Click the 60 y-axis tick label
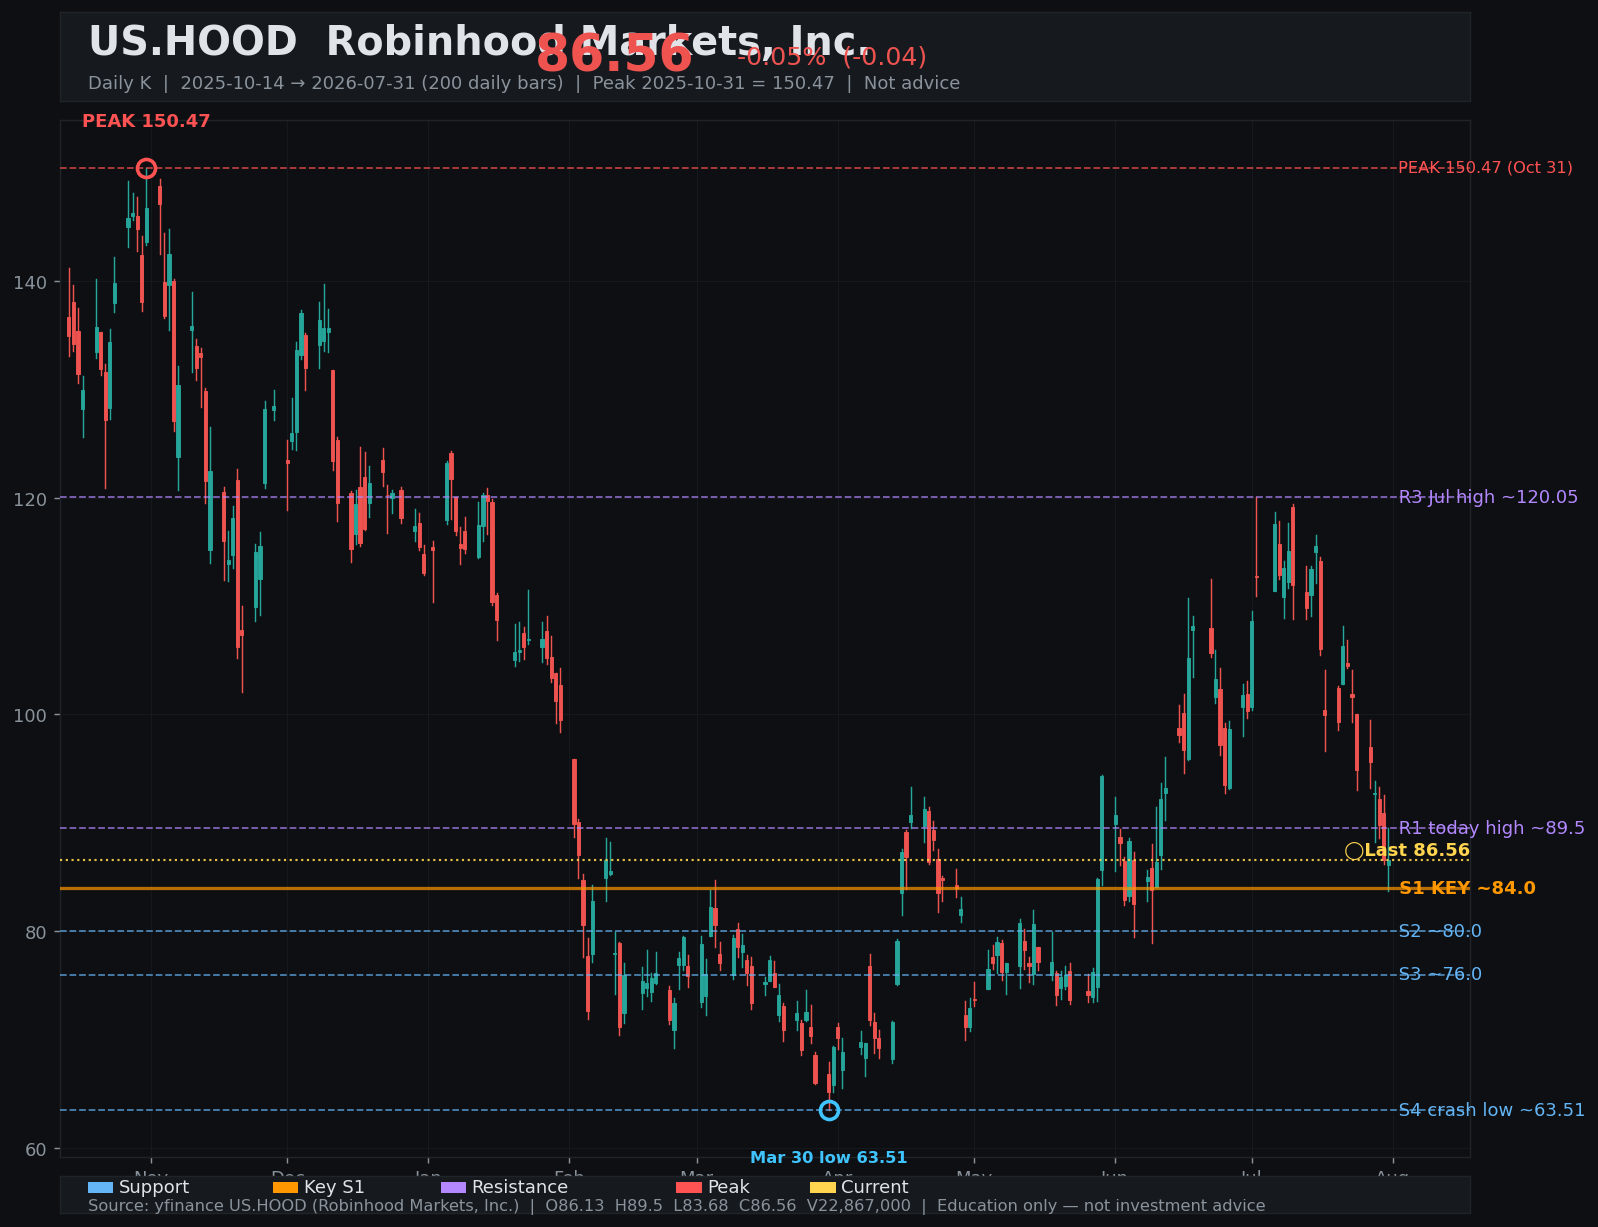 36,1149
